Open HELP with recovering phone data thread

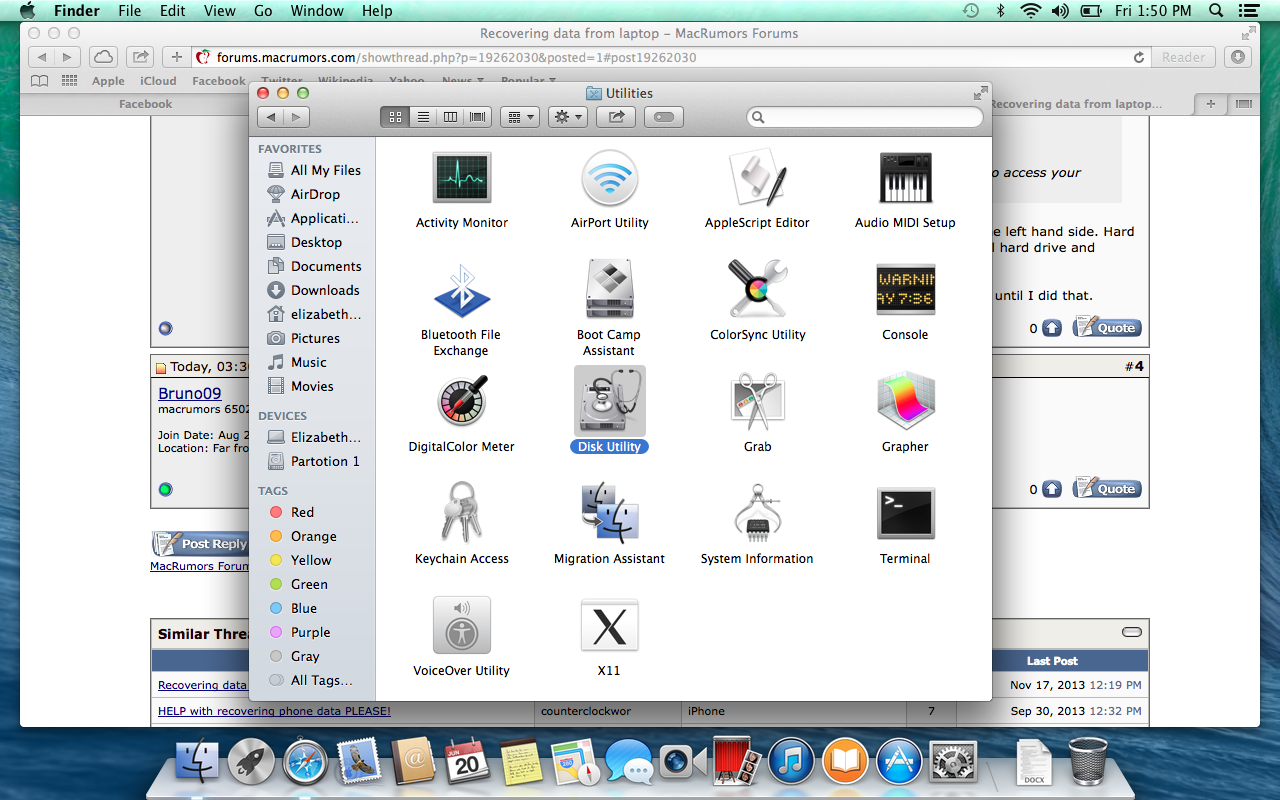coord(274,711)
